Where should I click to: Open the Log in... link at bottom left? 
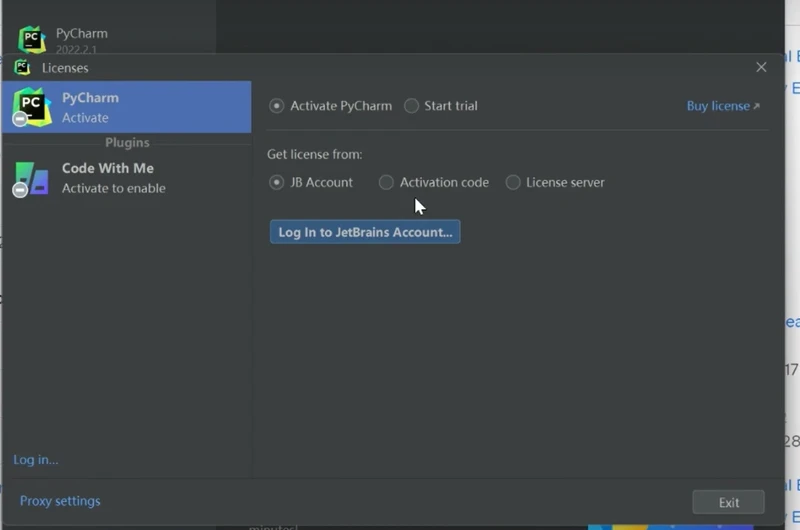(x=36, y=460)
